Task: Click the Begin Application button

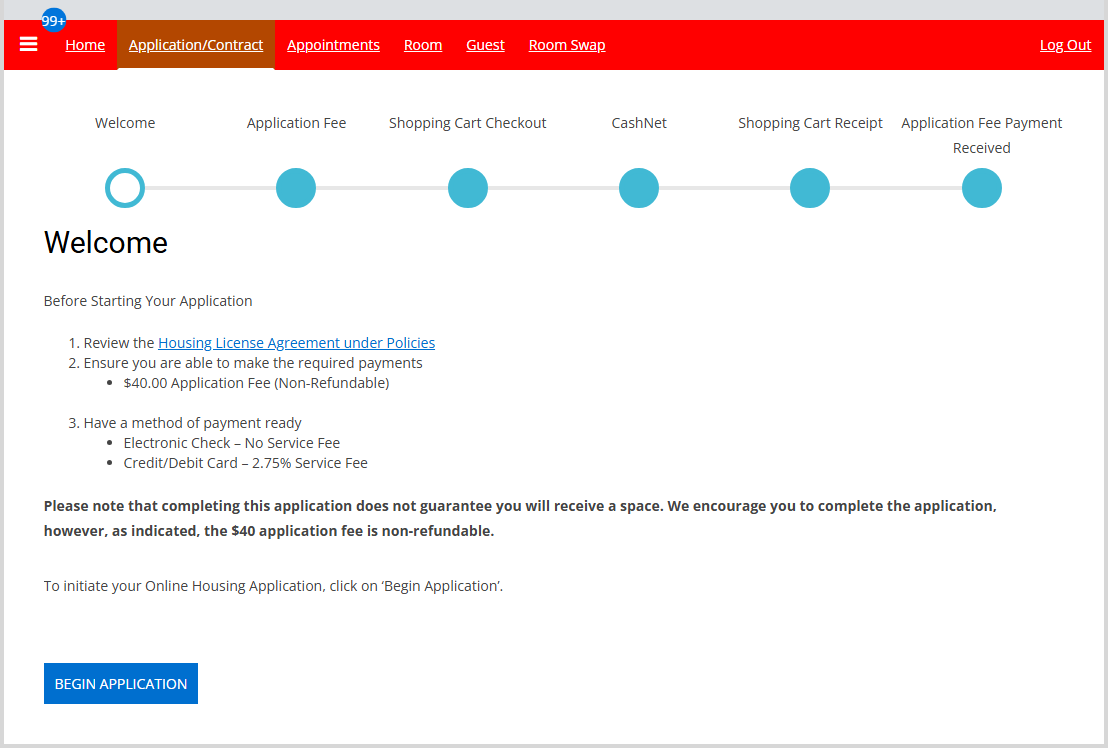Action: [121, 683]
